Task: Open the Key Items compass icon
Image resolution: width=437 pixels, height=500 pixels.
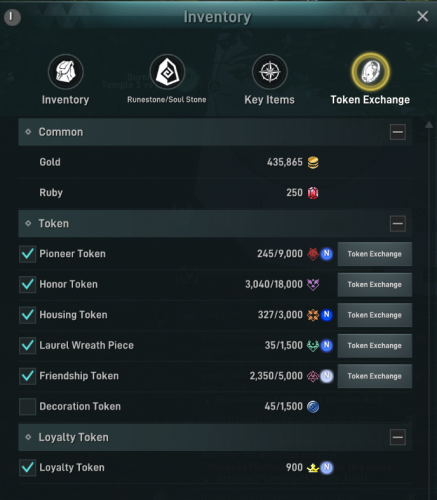Action: click(x=270, y=72)
